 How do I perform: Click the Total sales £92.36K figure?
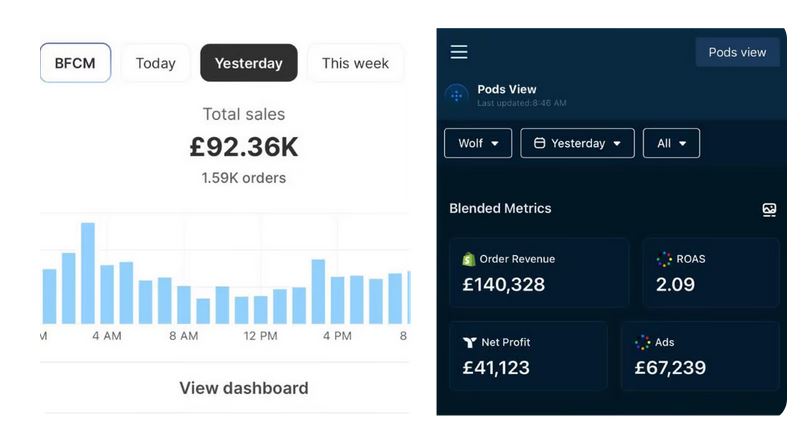click(x=244, y=147)
